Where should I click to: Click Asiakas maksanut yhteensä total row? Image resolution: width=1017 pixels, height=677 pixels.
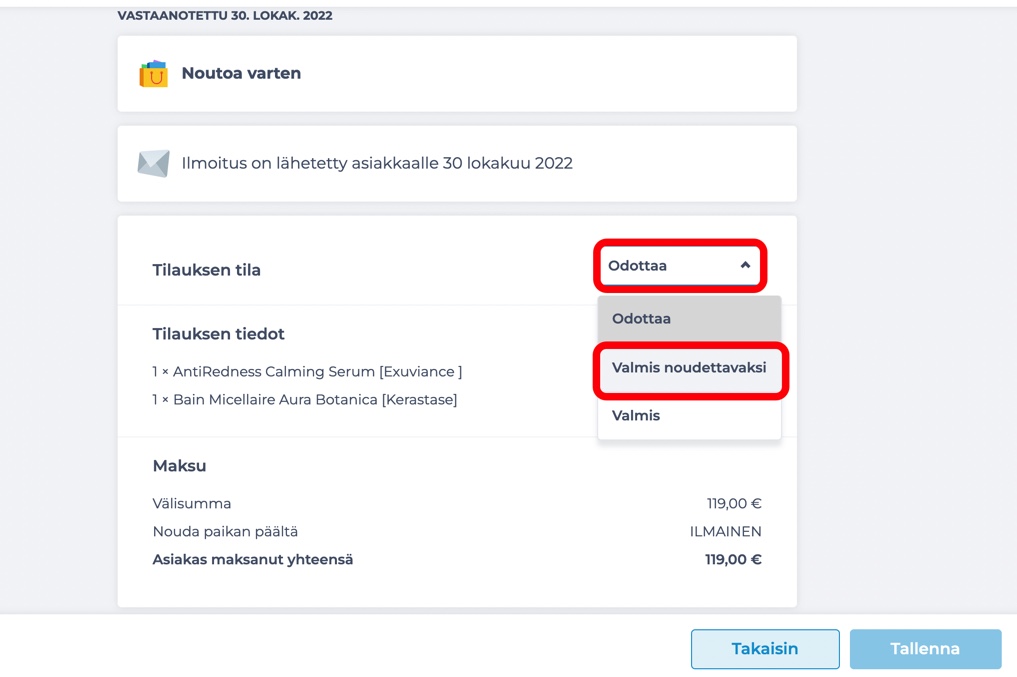click(x=457, y=560)
